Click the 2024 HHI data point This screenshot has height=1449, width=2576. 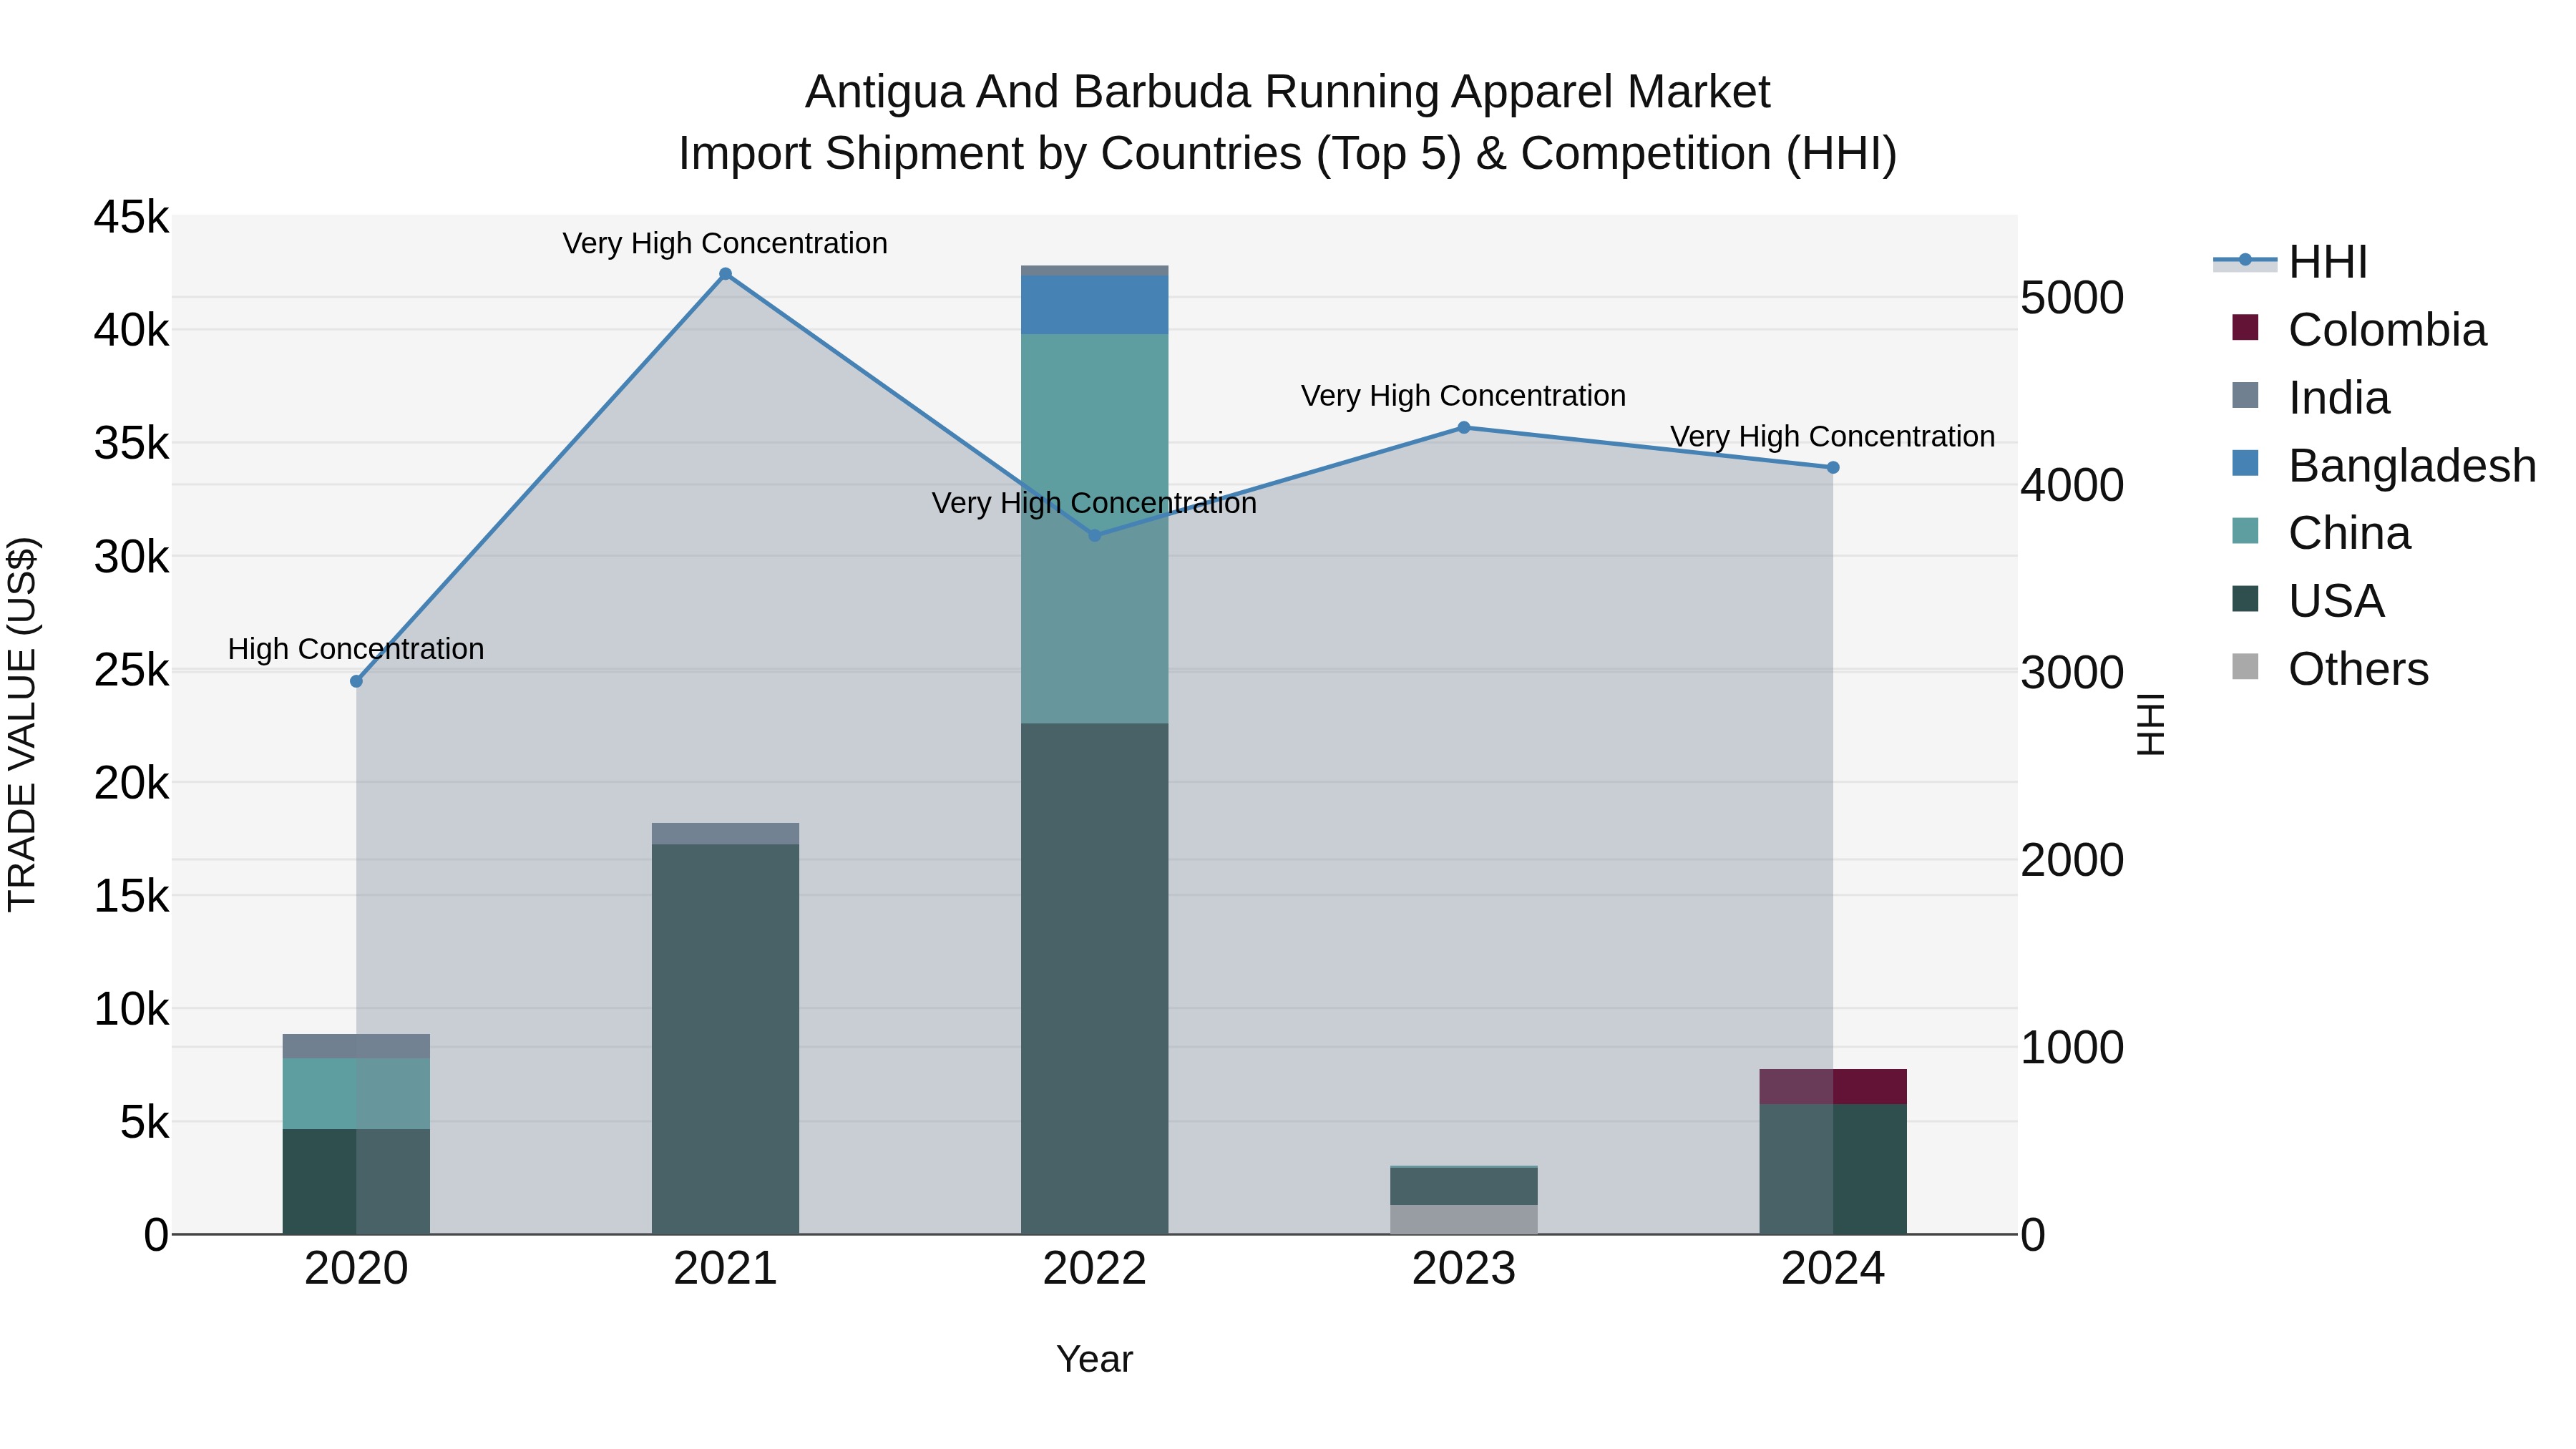(1833, 467)
